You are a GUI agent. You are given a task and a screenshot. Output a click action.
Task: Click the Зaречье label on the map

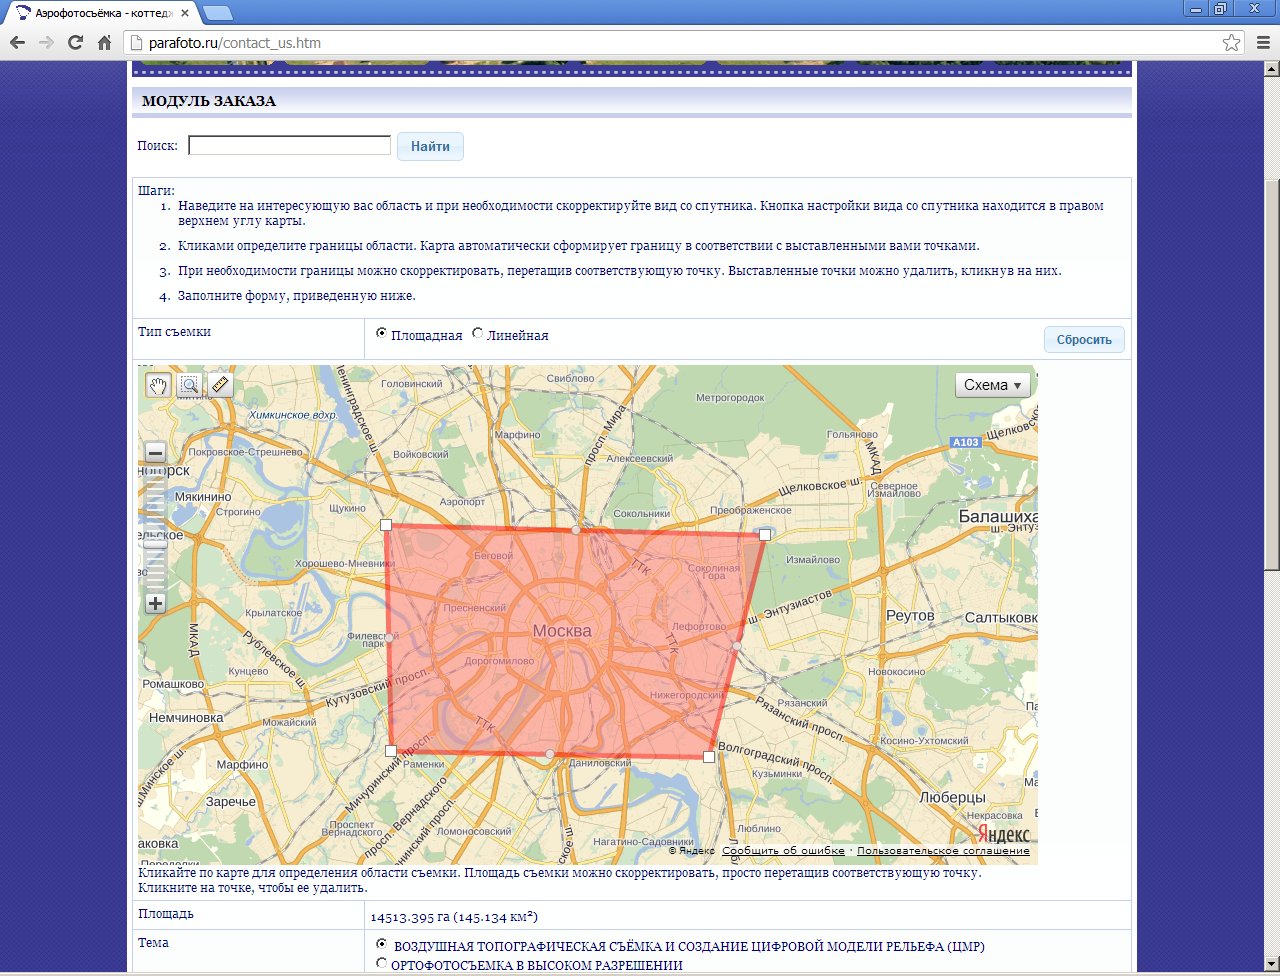pyautogui.click(x=231, y=802)
